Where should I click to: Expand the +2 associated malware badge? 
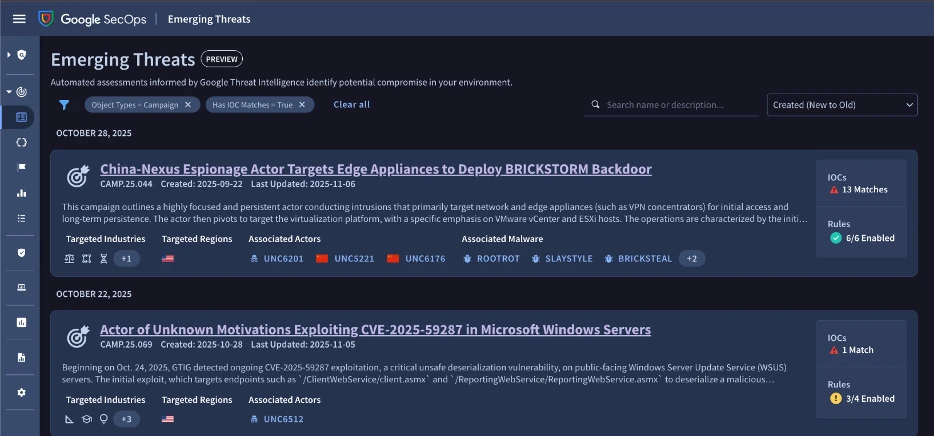(x=692, y=259)
